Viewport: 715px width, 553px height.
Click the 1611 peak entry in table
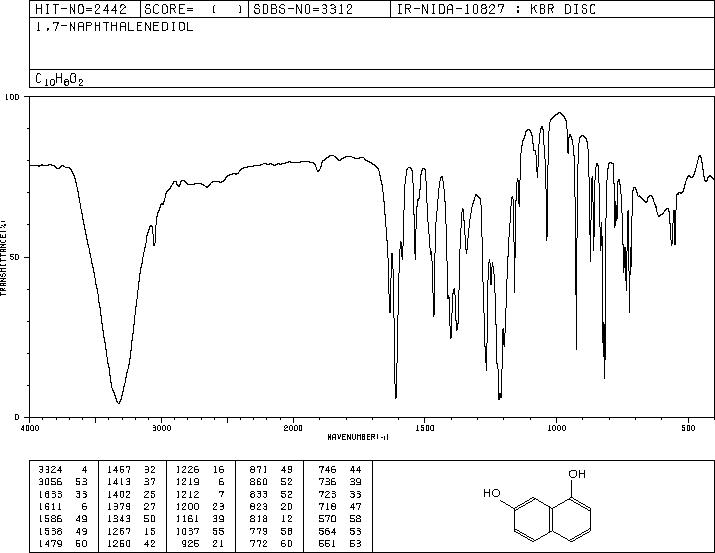63,506
